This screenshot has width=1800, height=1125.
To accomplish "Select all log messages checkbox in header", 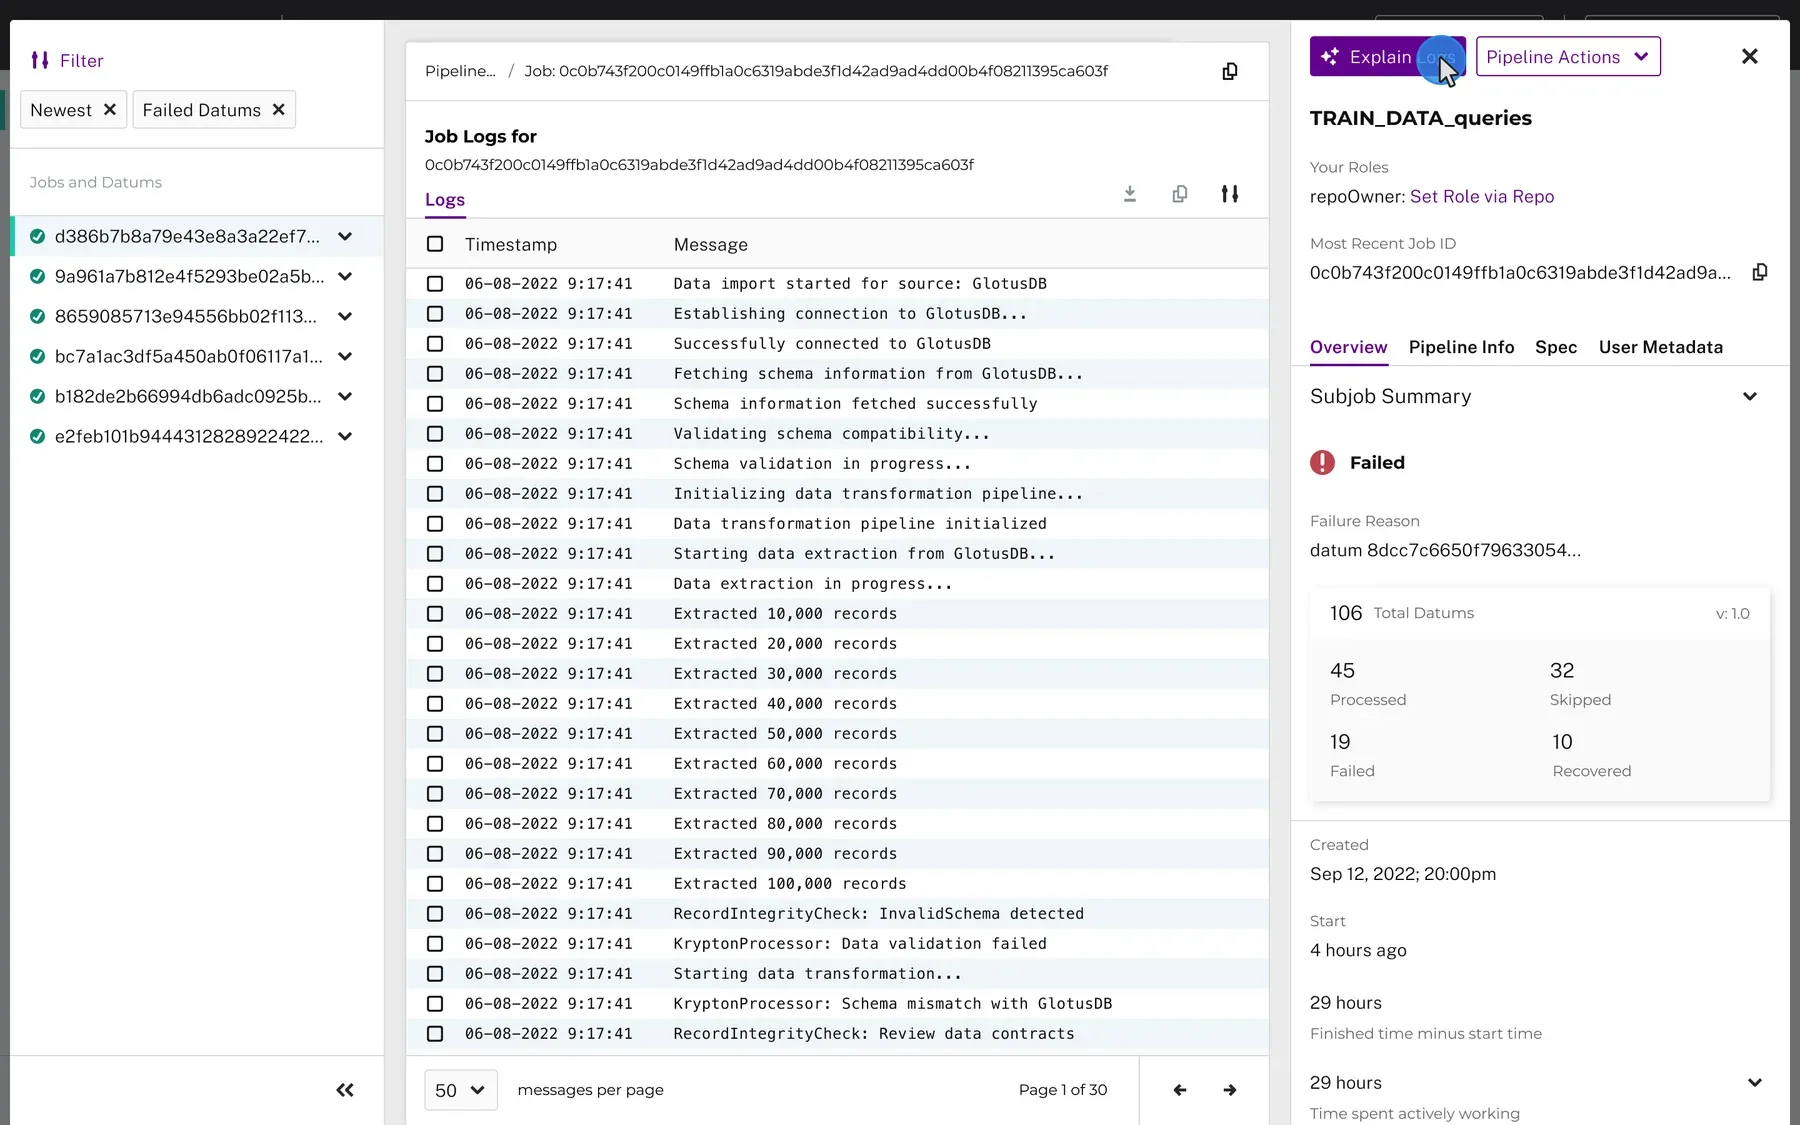I will [x=435, y=244].
